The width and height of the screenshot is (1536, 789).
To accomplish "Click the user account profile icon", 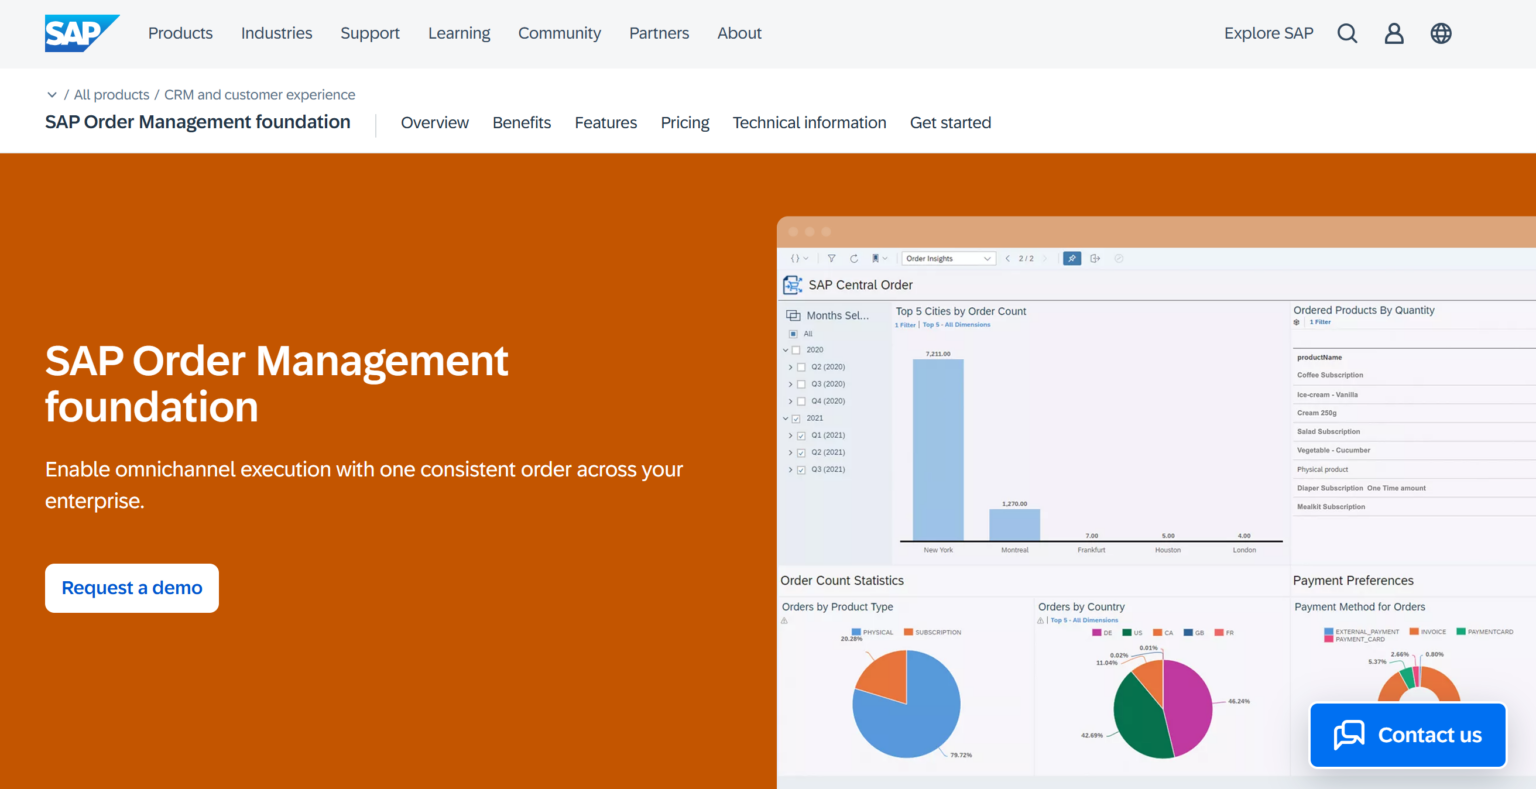I will tap(1394, 33).
